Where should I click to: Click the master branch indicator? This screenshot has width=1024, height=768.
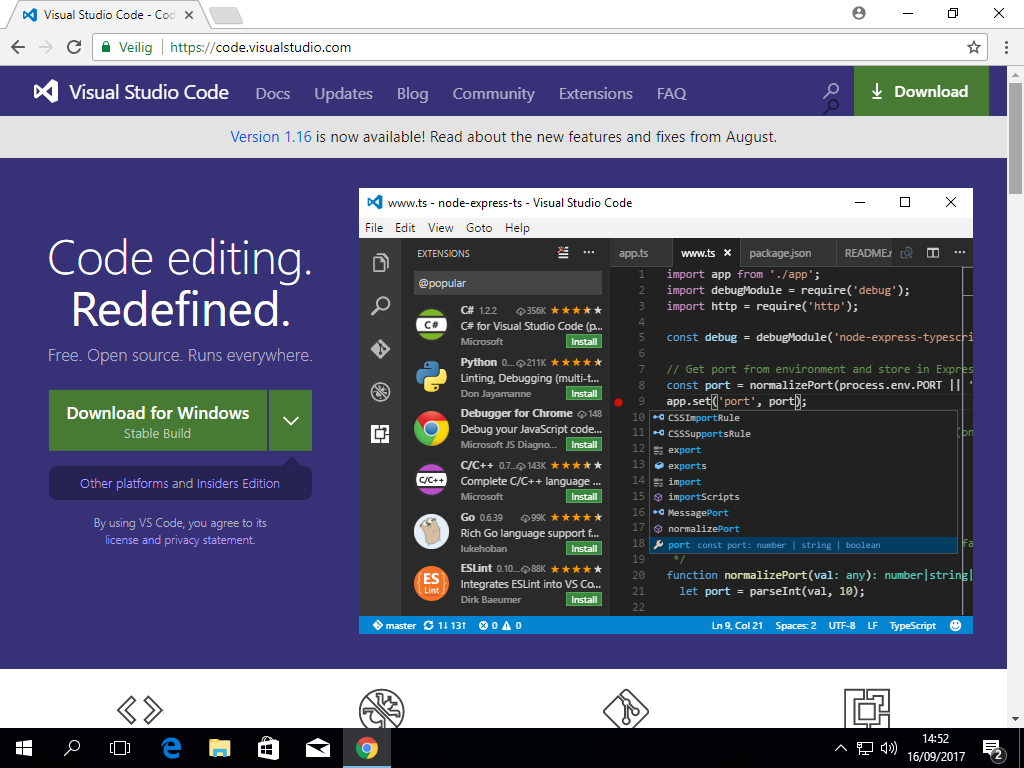(394, 625)
